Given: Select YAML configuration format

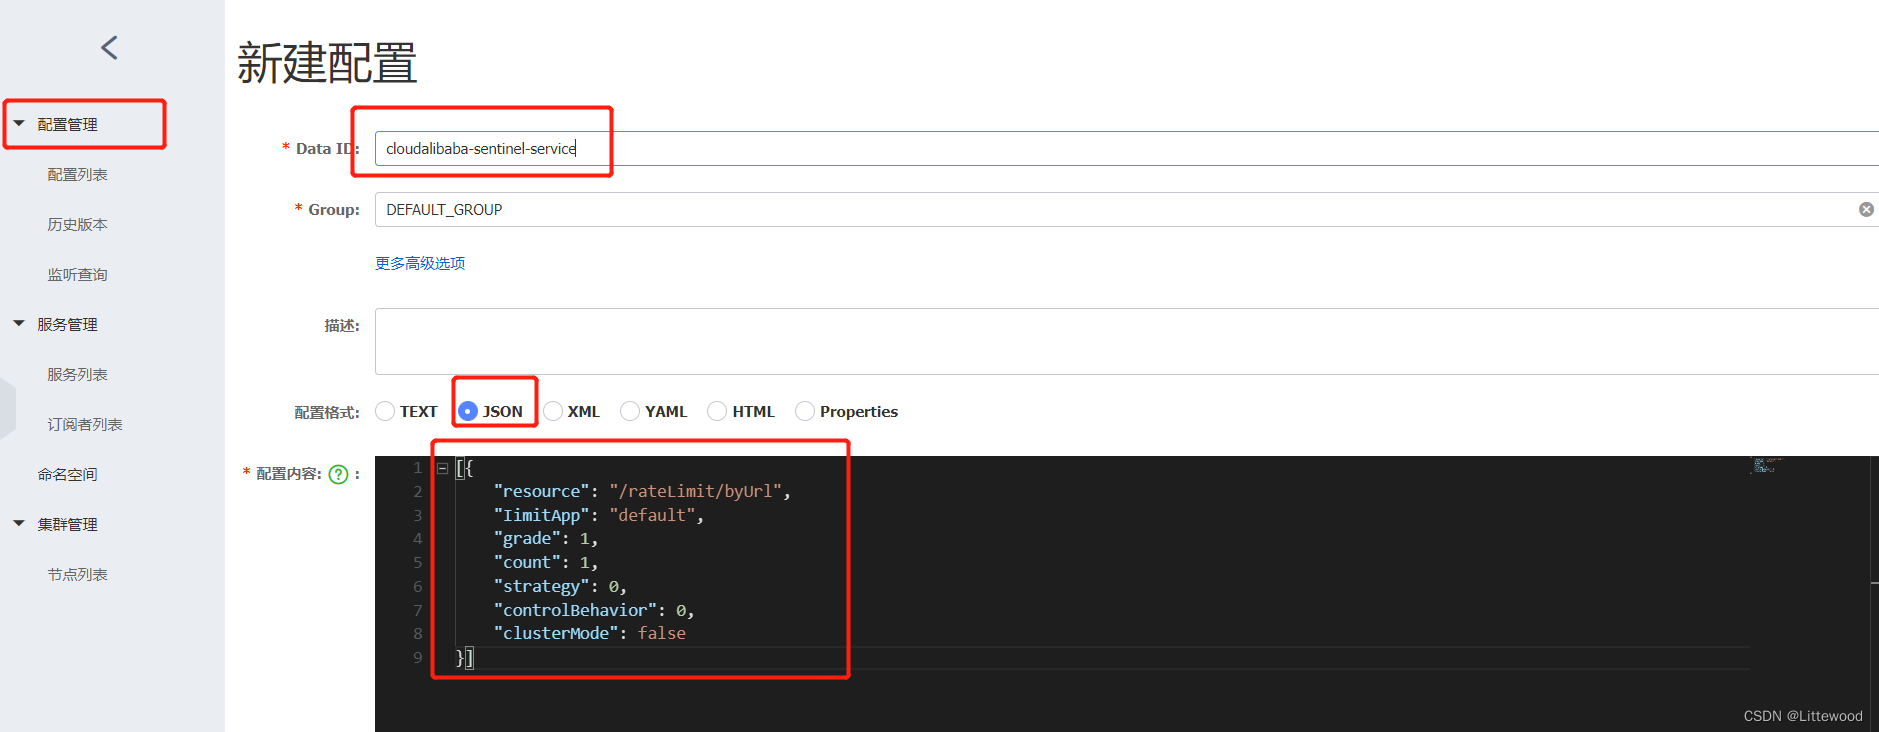Looking at the screenshot, I should point(630,411).
